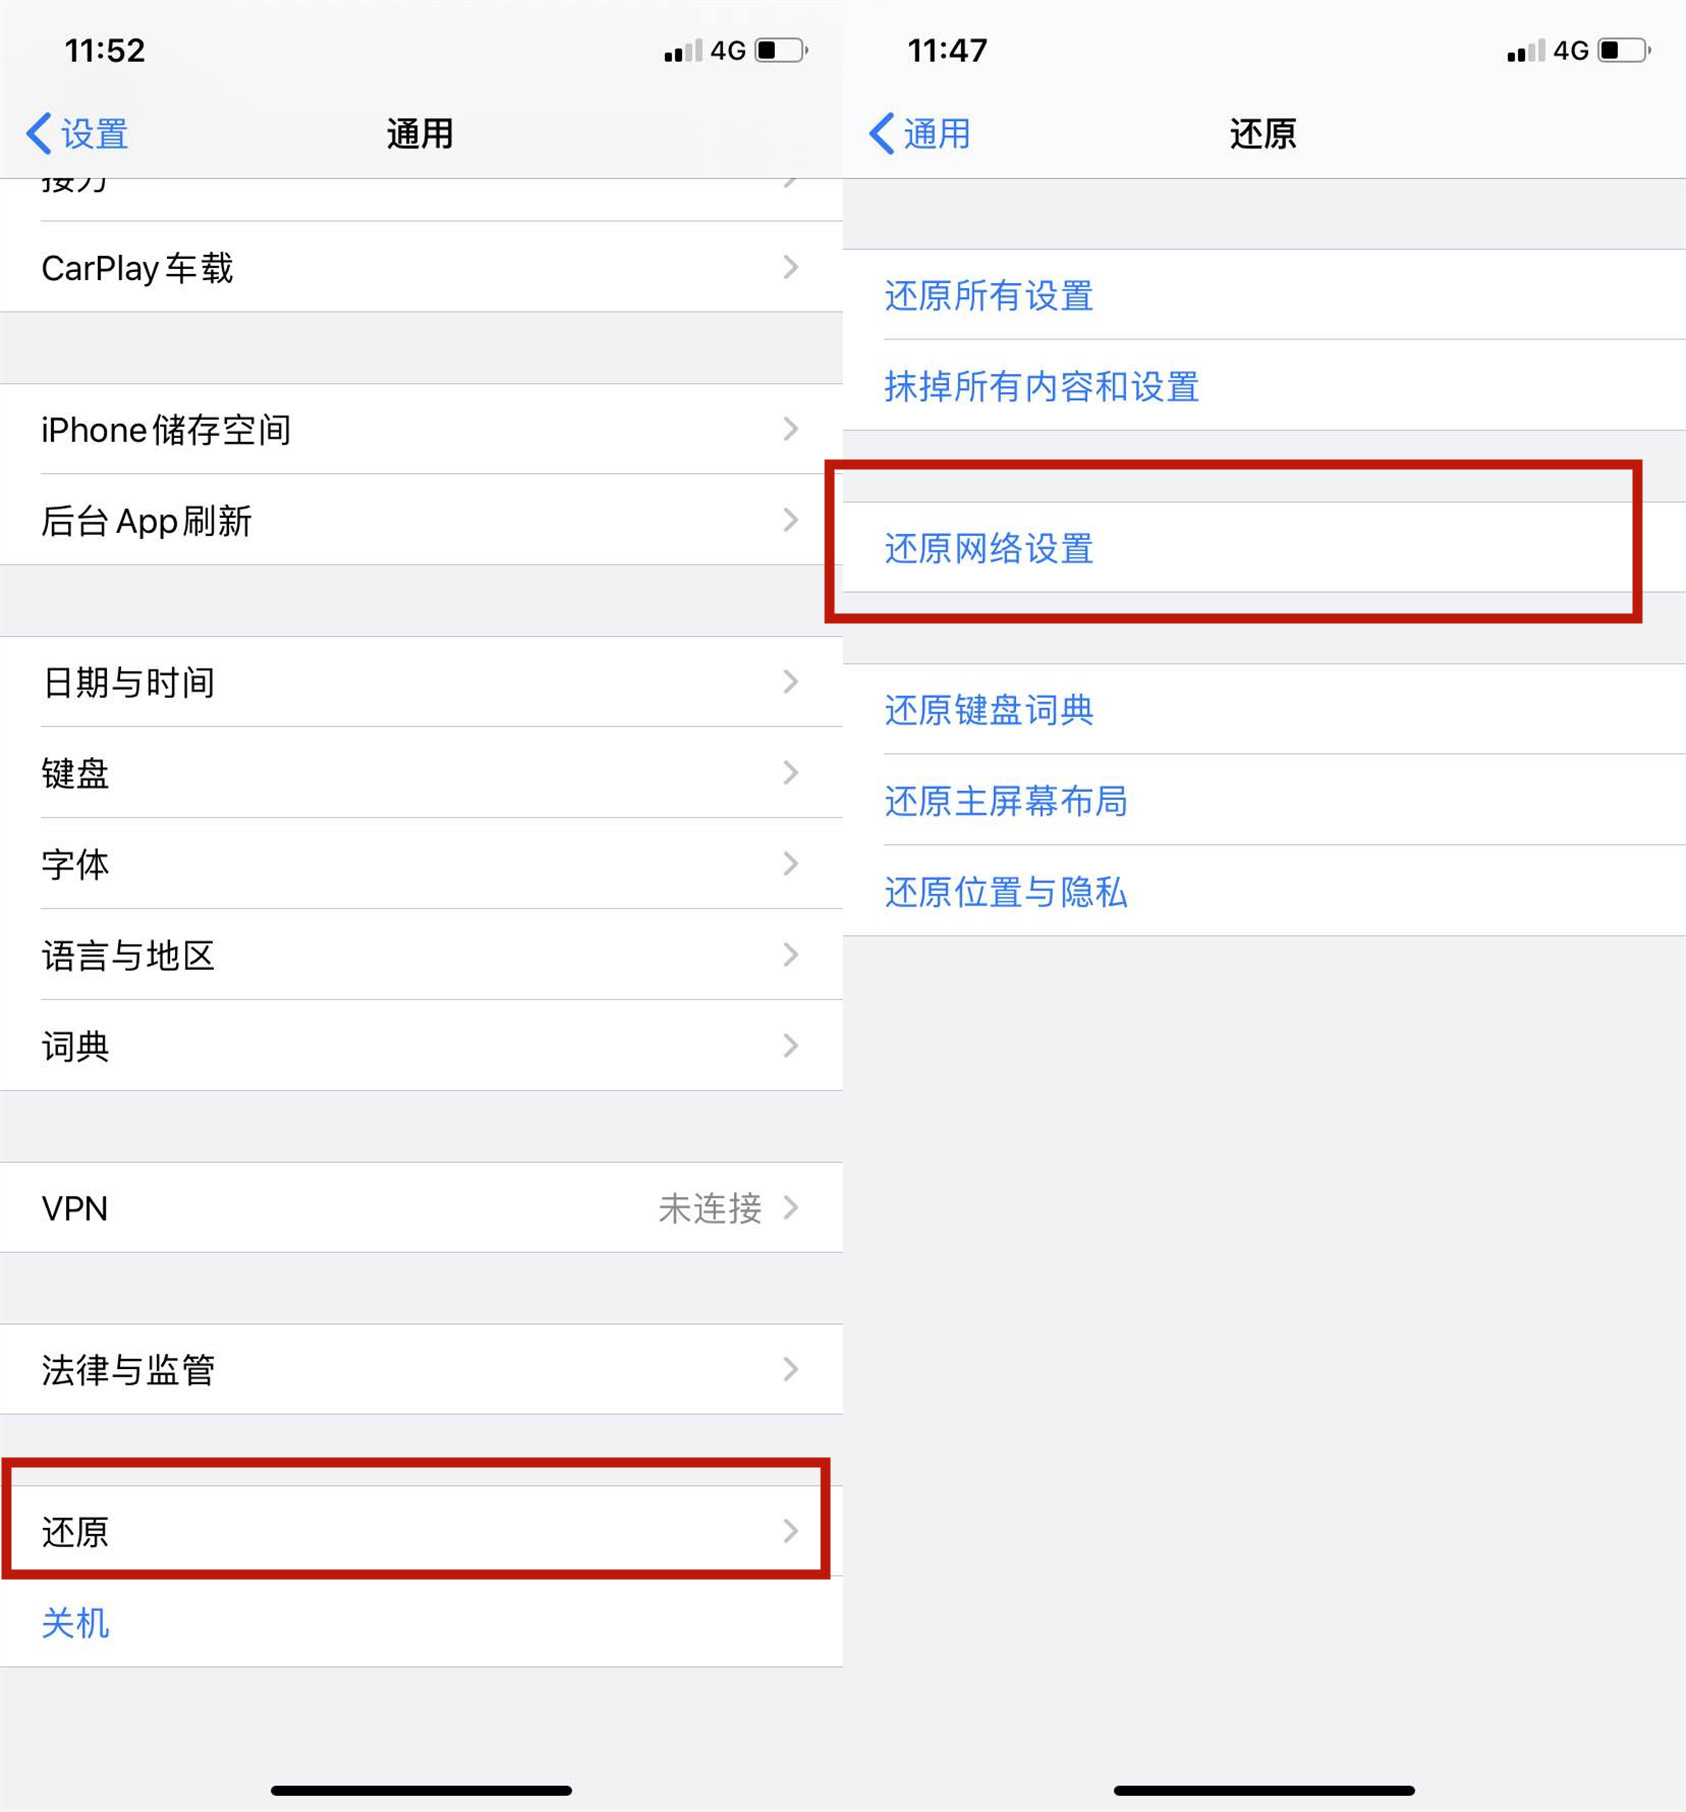Open the CarPlay 车载 settings row

420,267
